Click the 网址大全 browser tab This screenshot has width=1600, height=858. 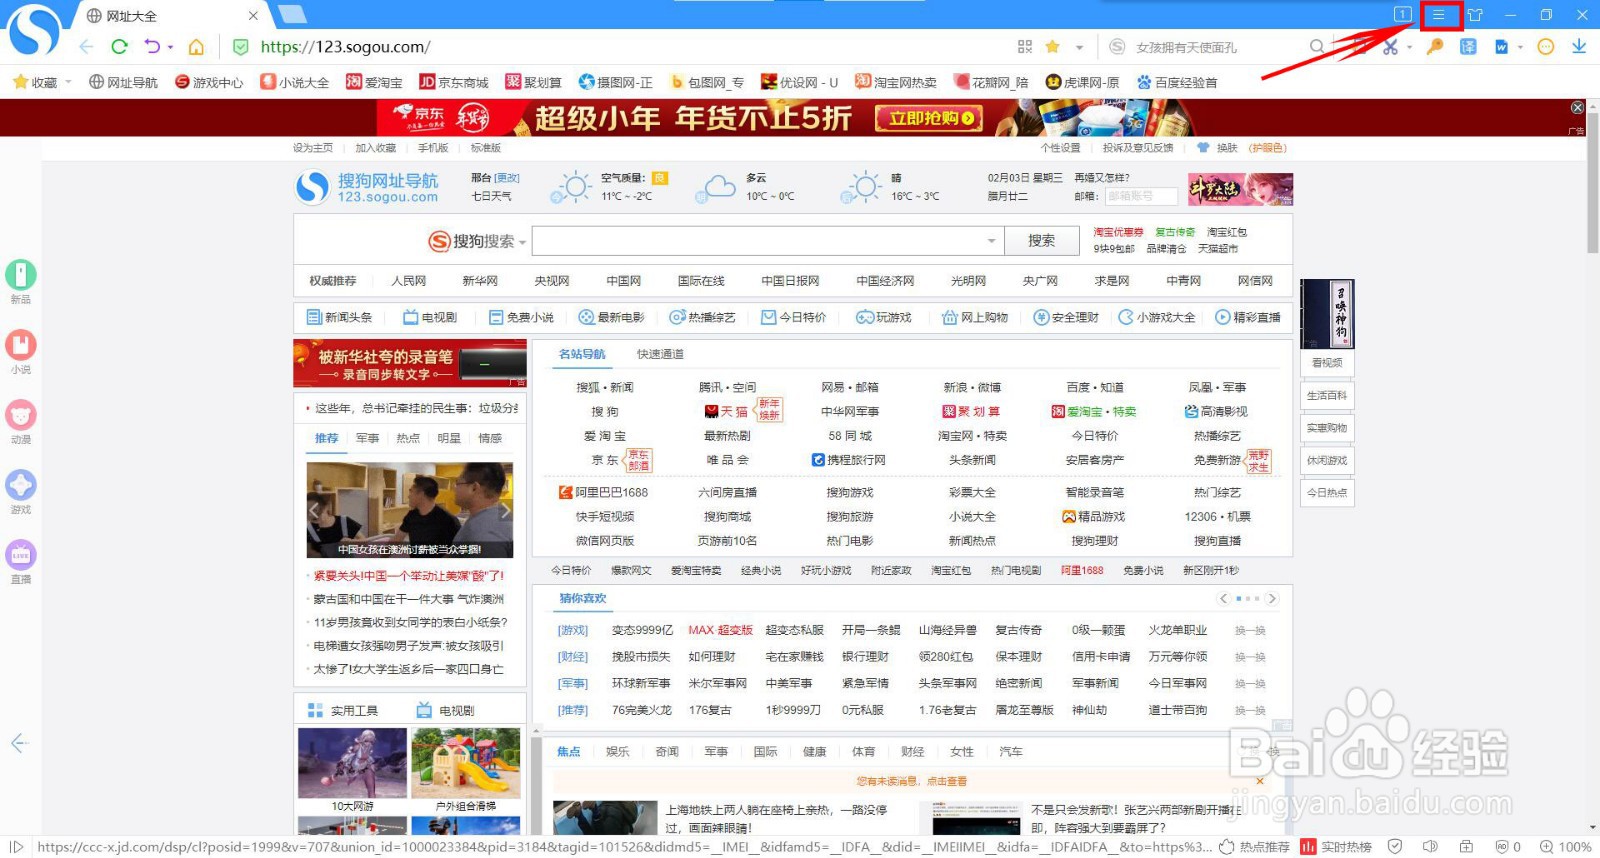170,16
